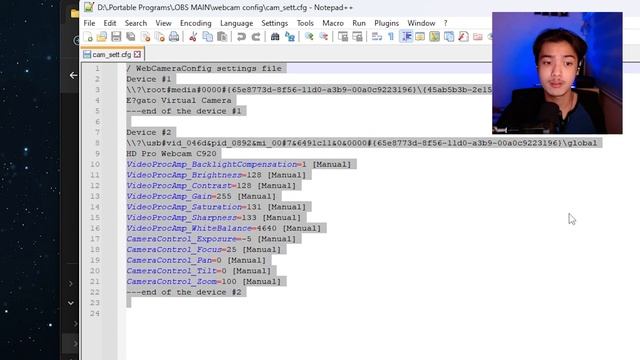Image resolution: width=640 pixels, height=360 pixels.
Task: Open the Plugins menu
Action: [x=387, y=23]
